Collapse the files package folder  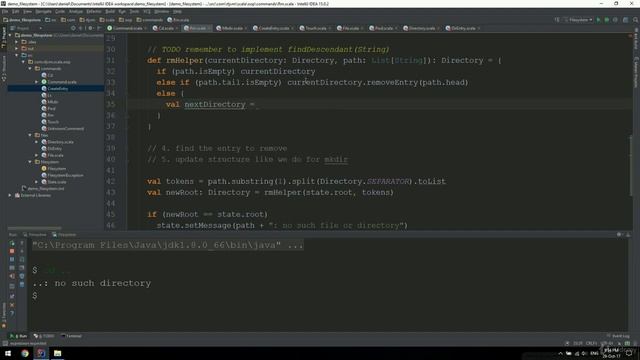30,135
